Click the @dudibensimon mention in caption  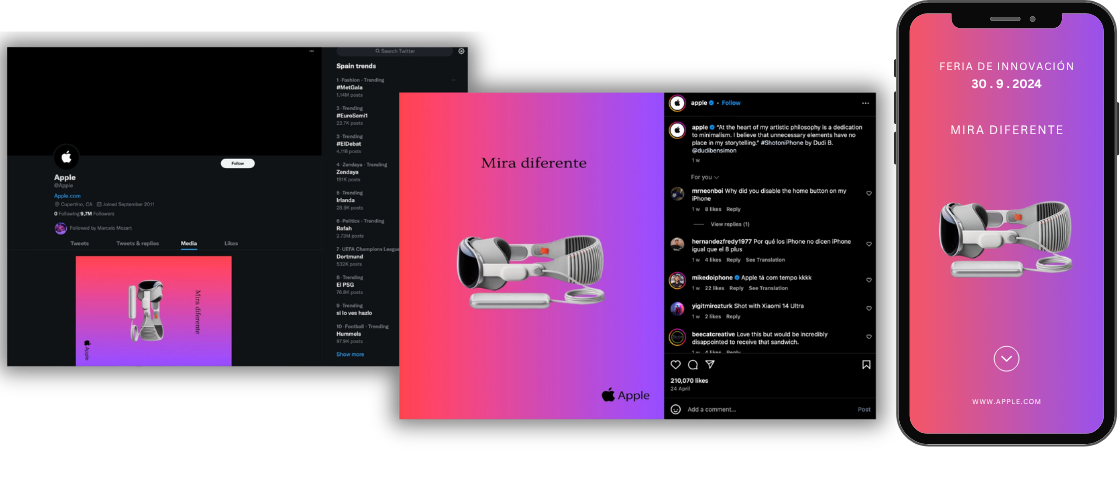715,150
